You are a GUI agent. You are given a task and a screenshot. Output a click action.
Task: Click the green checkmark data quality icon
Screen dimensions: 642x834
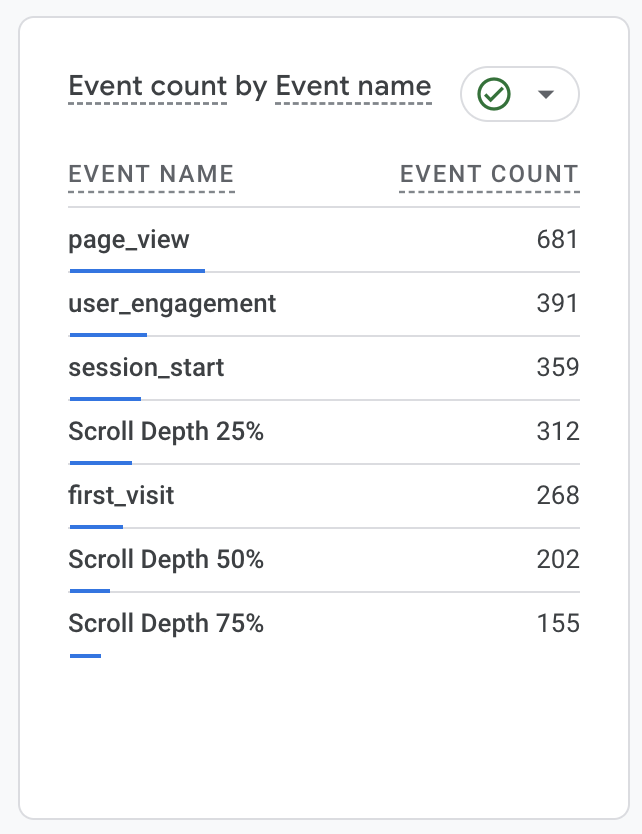click(494, 94)
